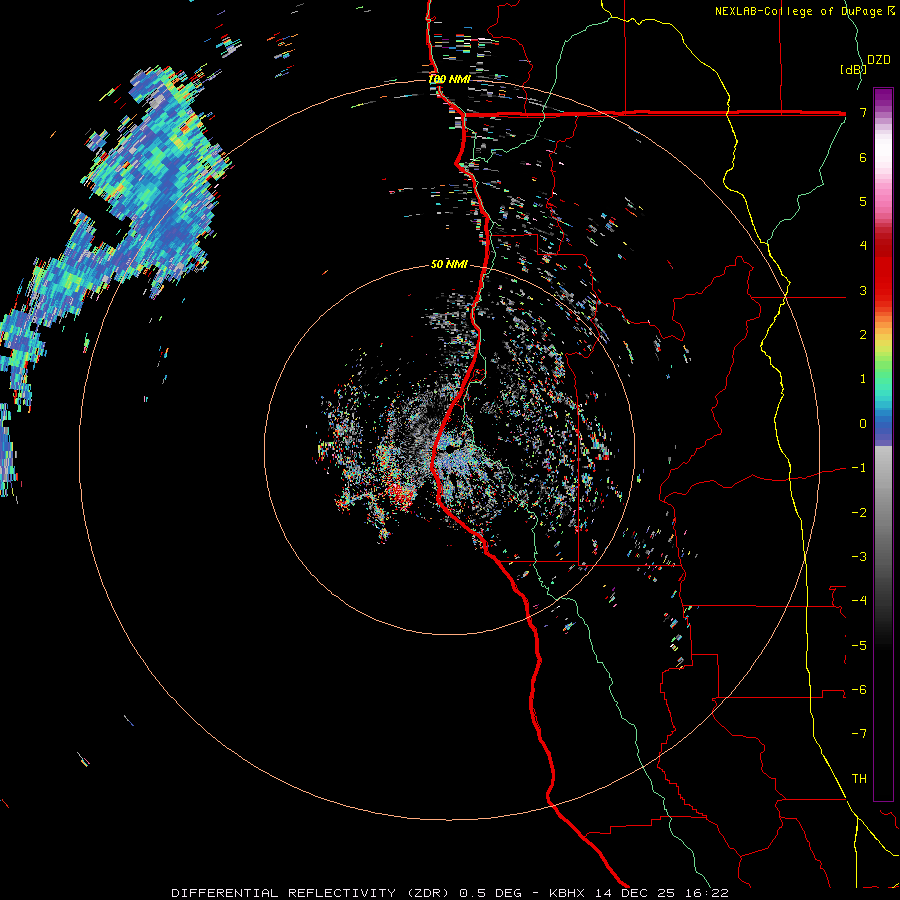Screen dimensions: 900x900
Task: Click the 5 value on color scale
Action: [x=863, y=201]
